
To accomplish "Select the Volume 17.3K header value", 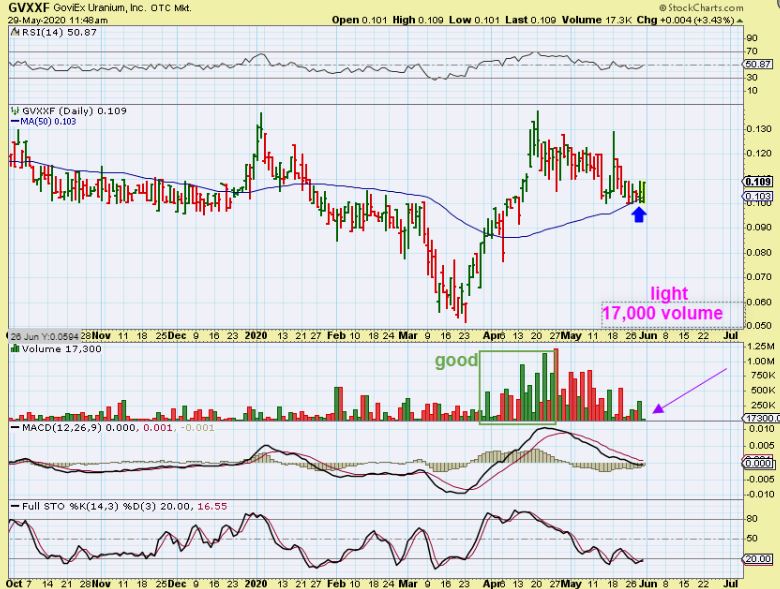I will click(597, 20).
